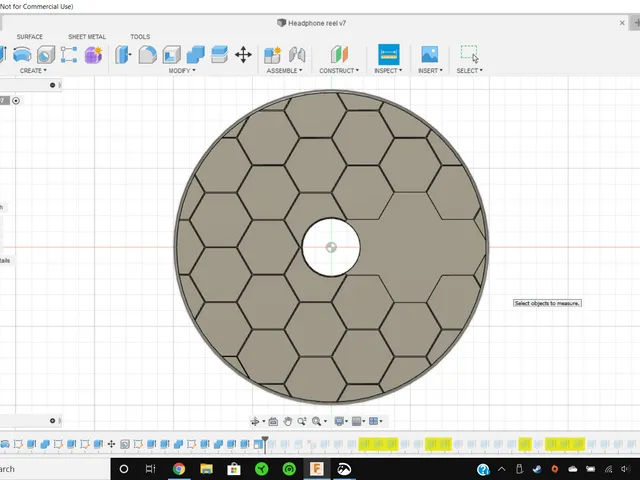Click the Grid and Snaps icon
The image size is (640, 480).
pyautogui.click(x=356, y=421)
